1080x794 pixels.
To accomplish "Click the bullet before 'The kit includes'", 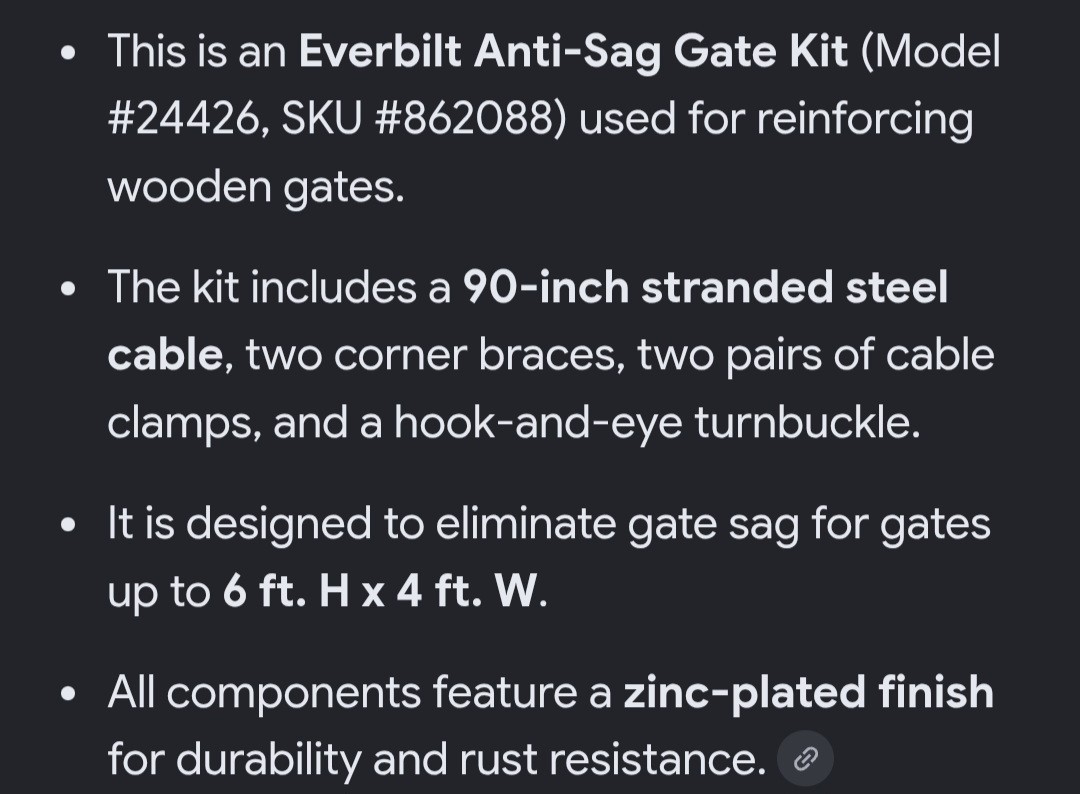I will tap(68, 289).
